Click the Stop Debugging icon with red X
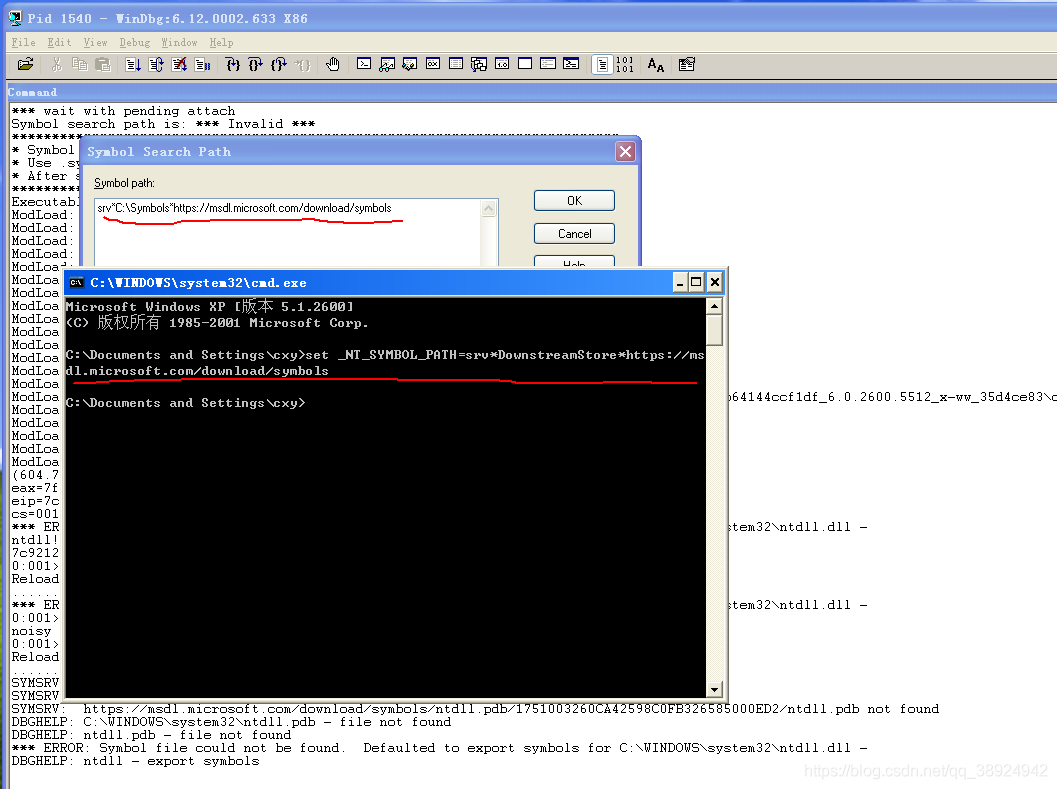The height and width of the screenshot is (789, 1057). (179, 64)
